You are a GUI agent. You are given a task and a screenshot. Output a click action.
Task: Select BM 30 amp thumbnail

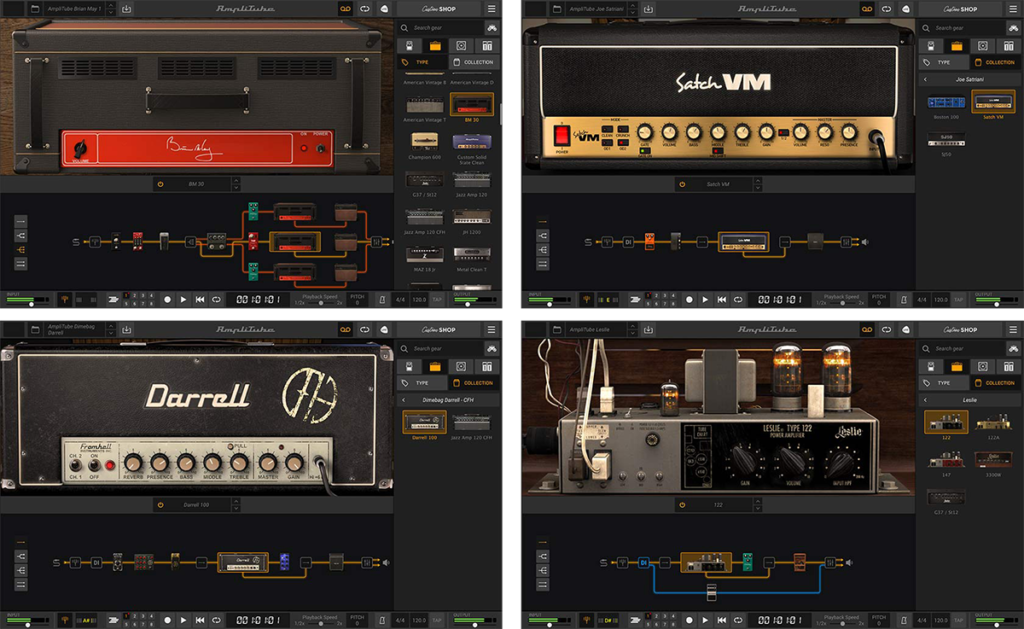click(472, 105)
